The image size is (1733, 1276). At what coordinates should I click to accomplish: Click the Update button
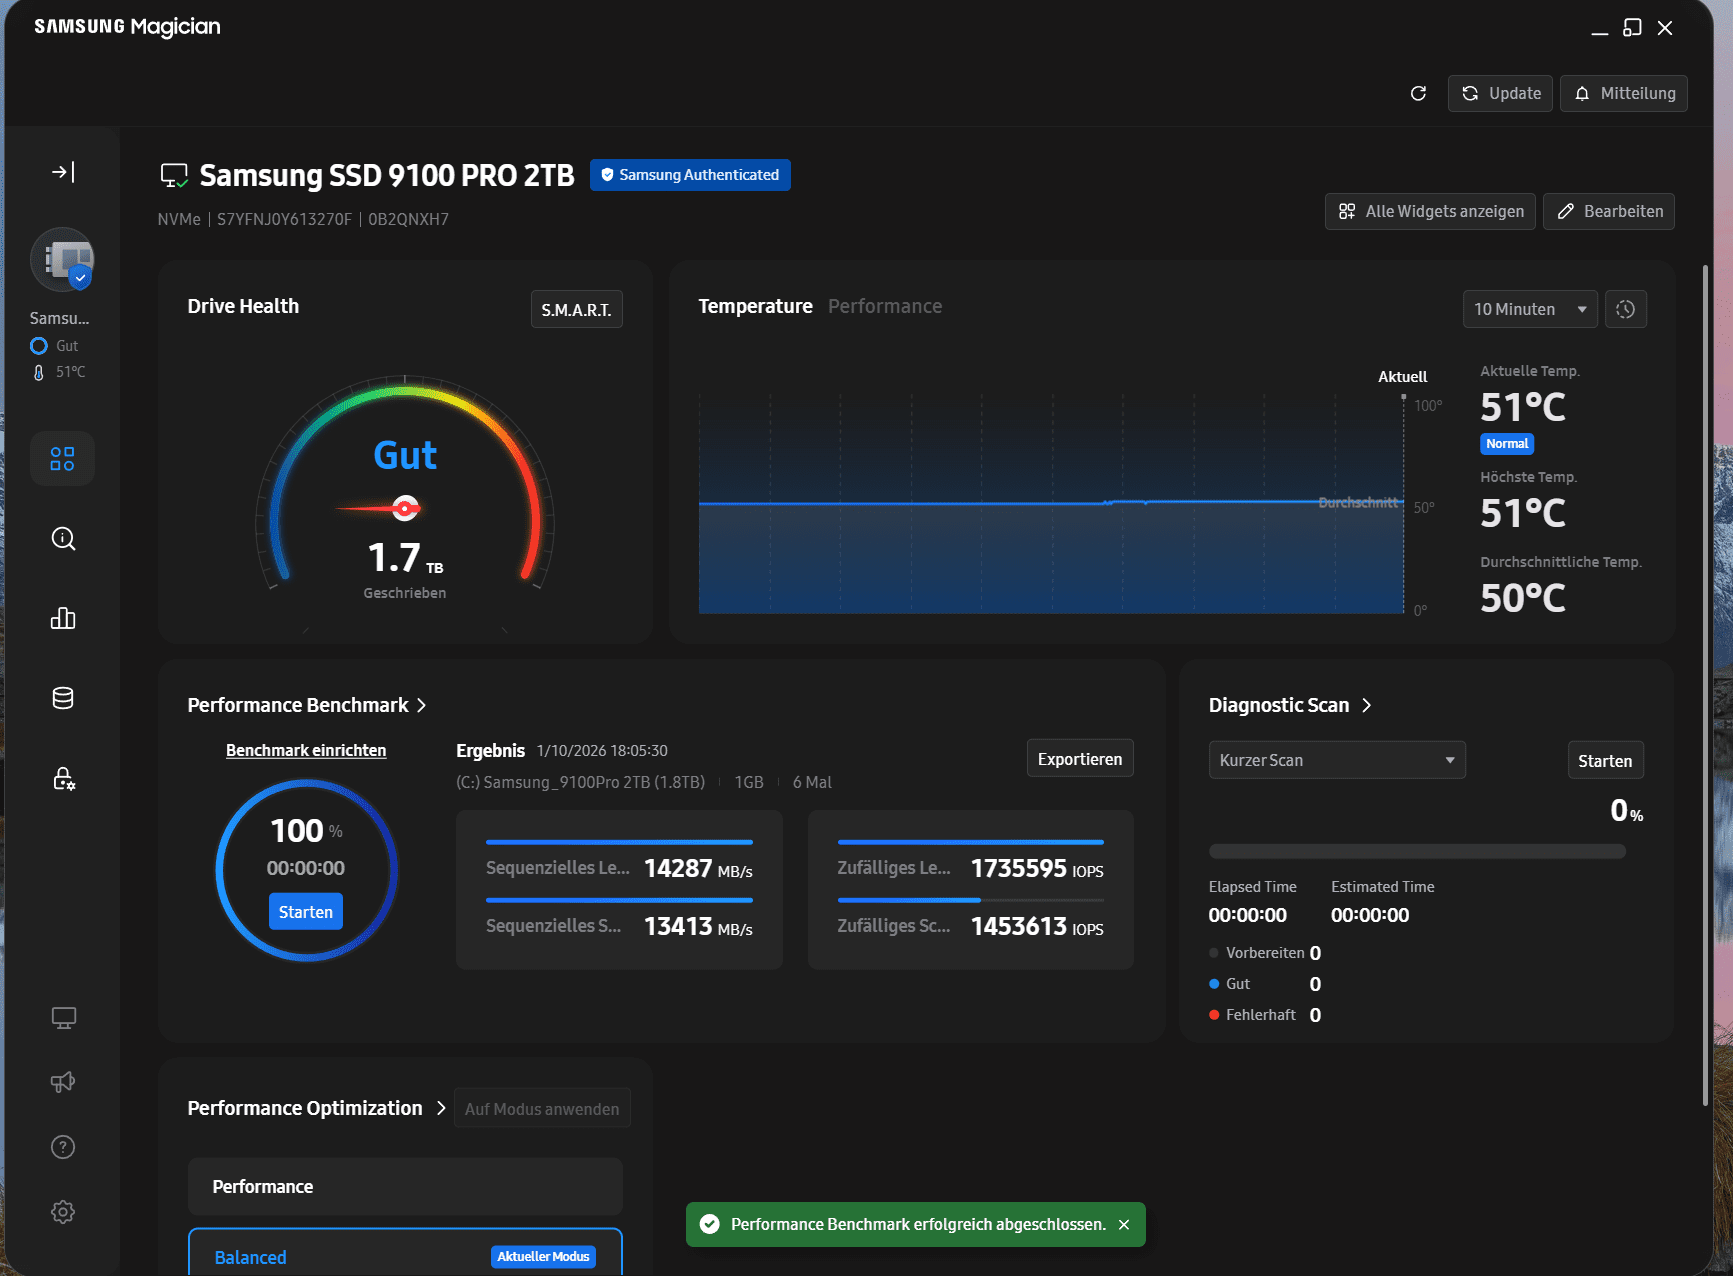[x=1500, y=93]
